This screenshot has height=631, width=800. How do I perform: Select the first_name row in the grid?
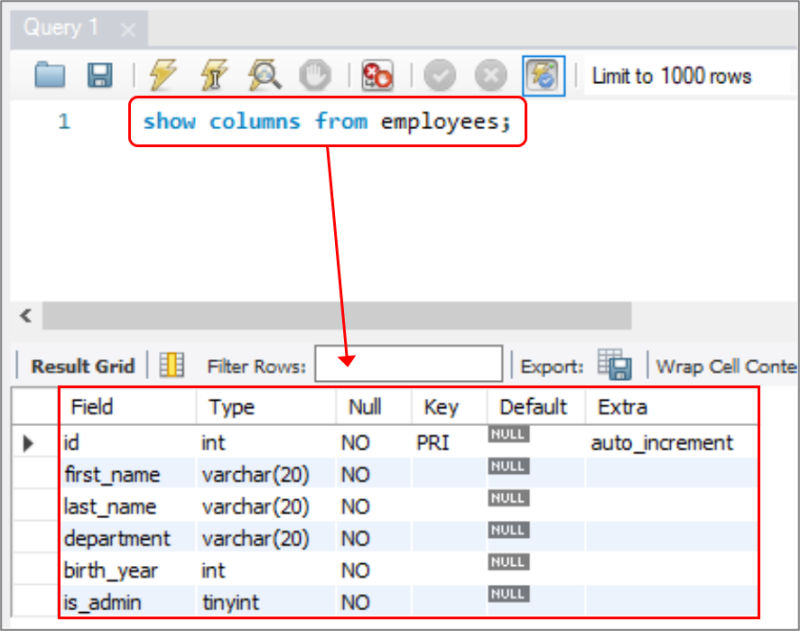coord(112,474)
